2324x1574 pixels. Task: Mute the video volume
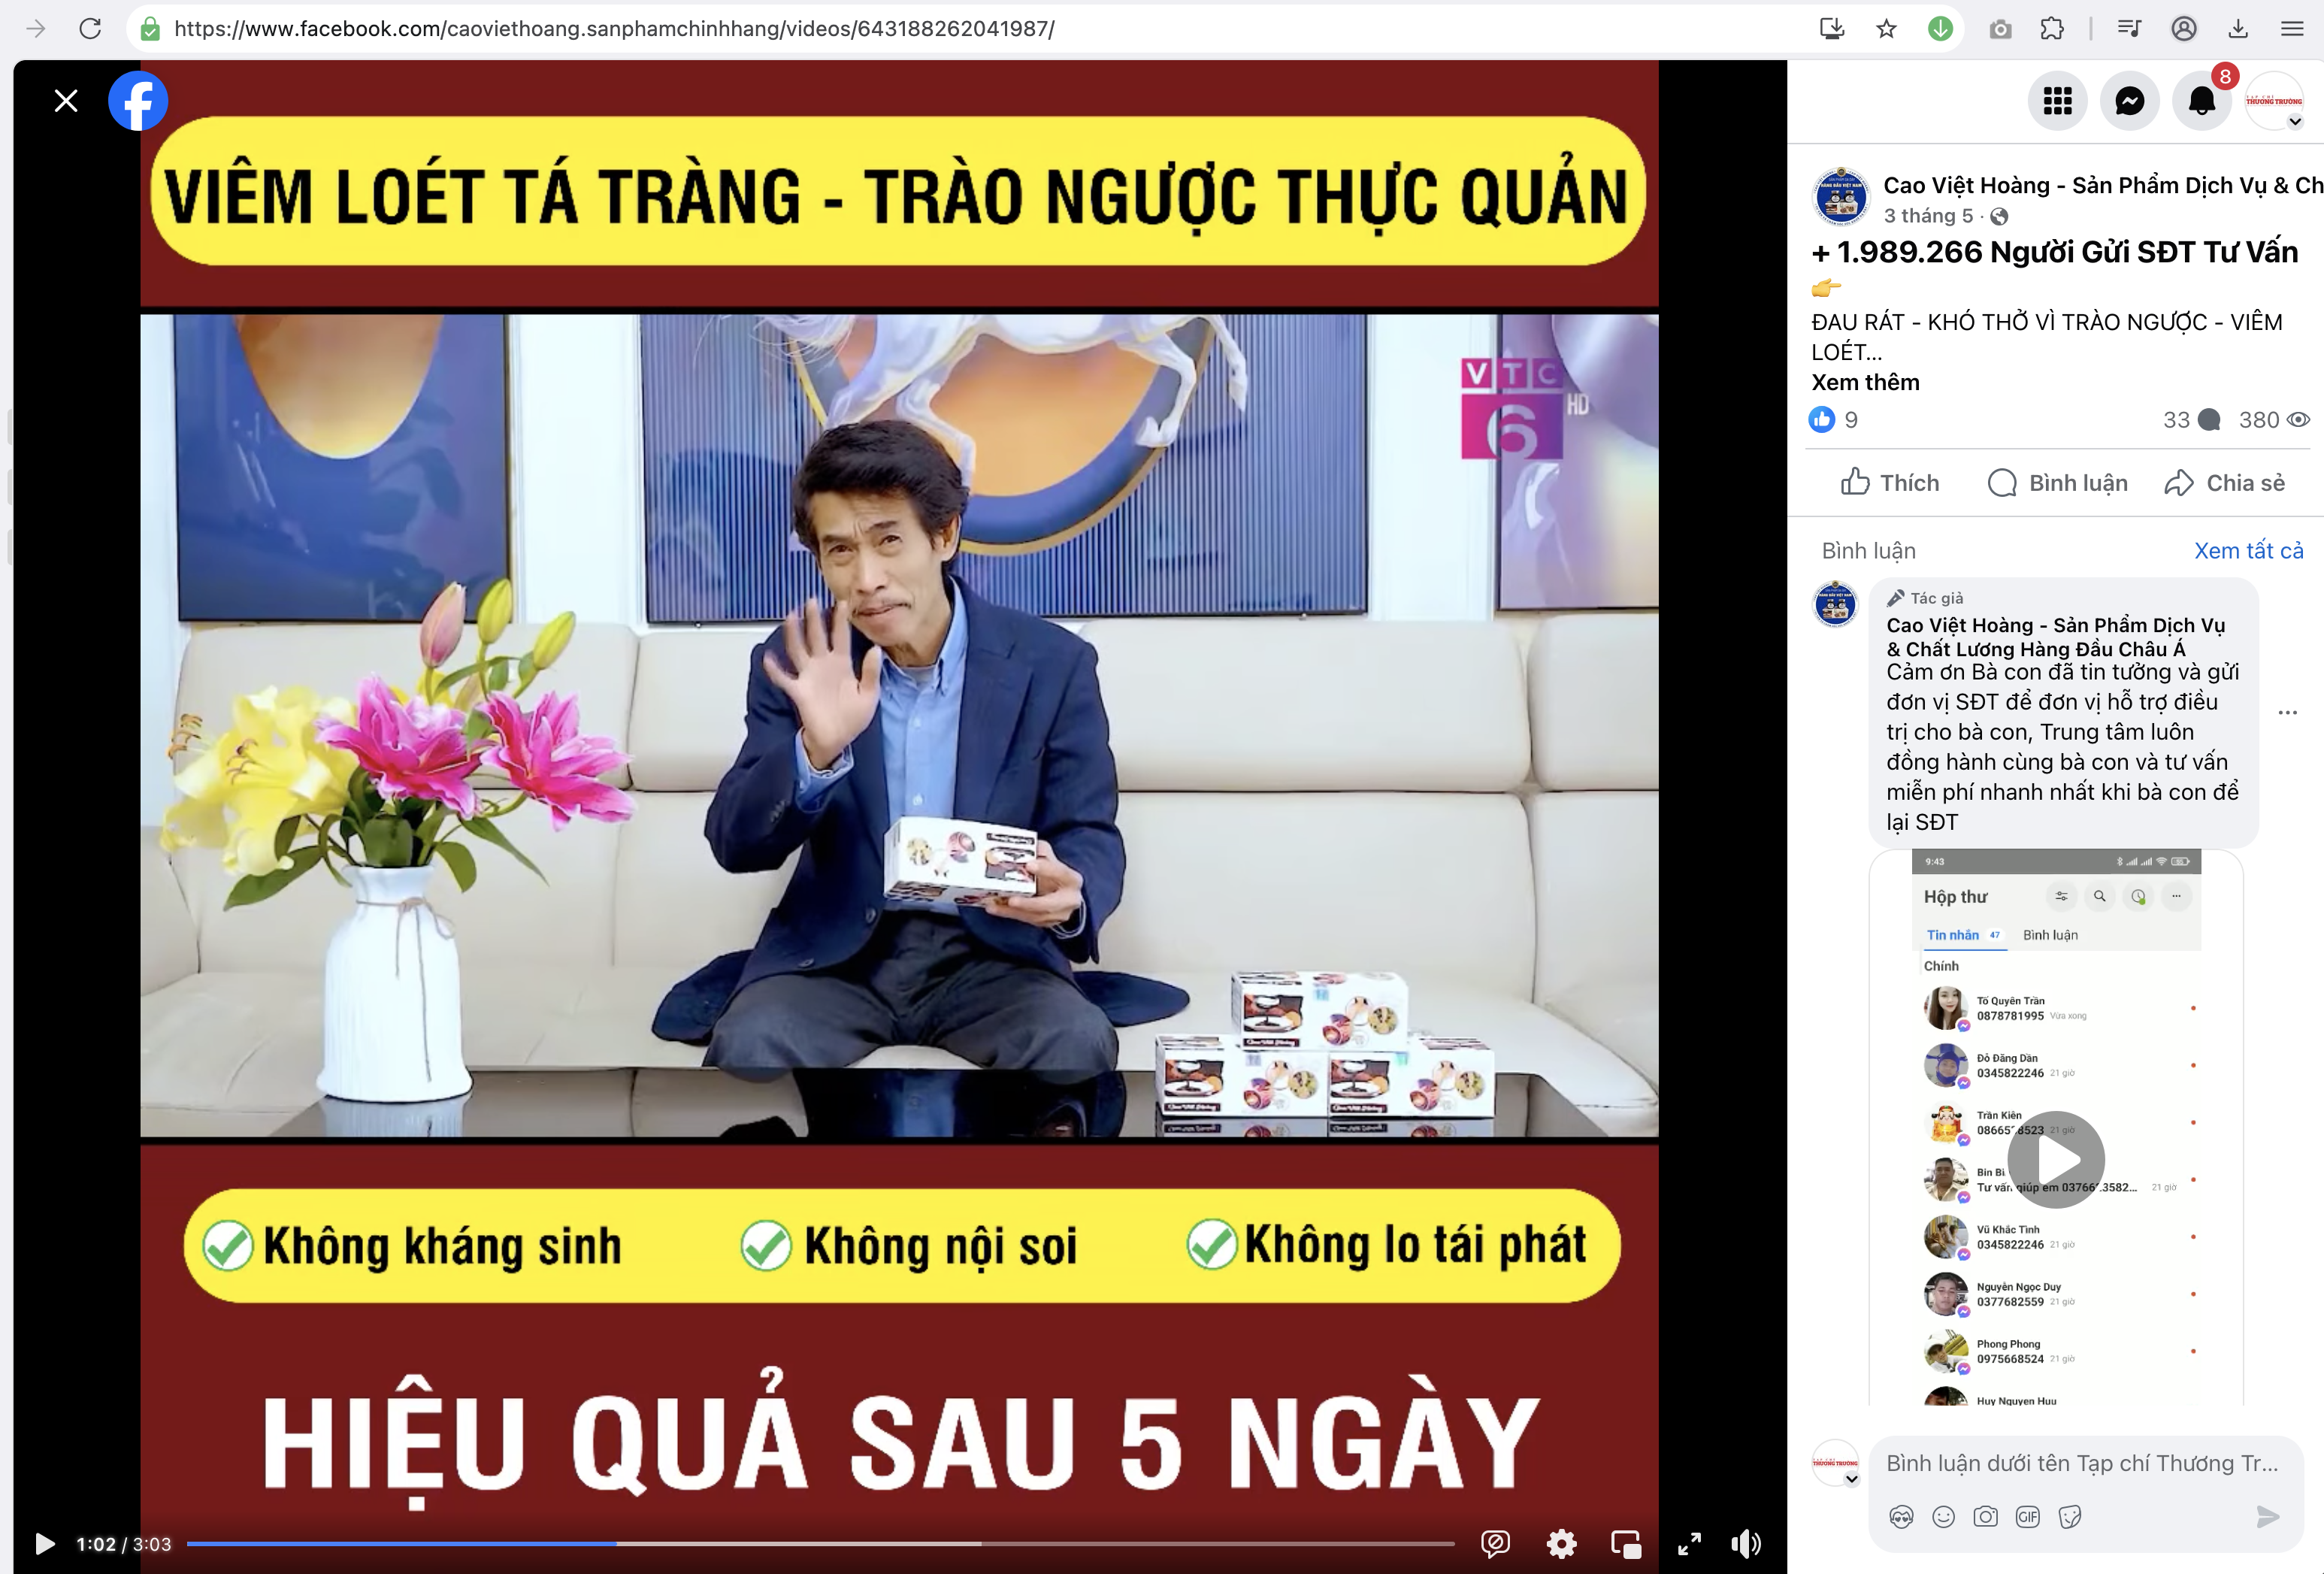coord(1746,1544)
